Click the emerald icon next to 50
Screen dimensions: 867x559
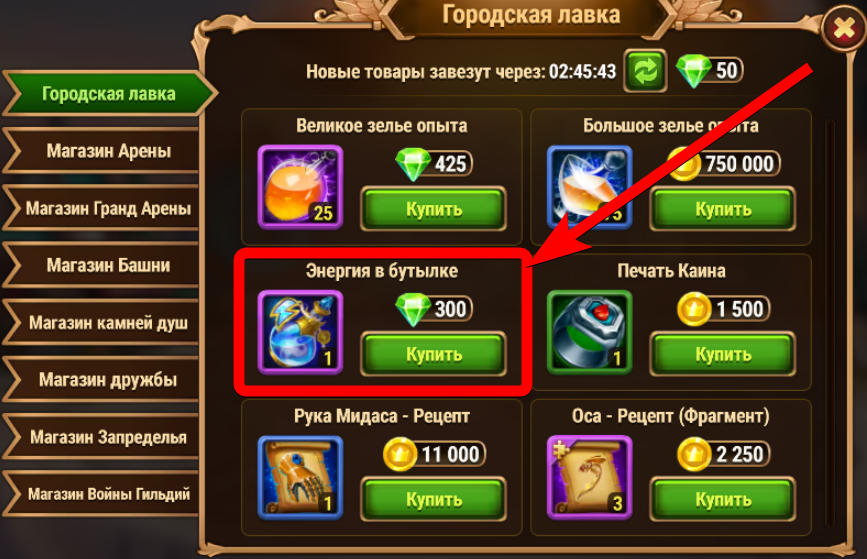point(694,71)
